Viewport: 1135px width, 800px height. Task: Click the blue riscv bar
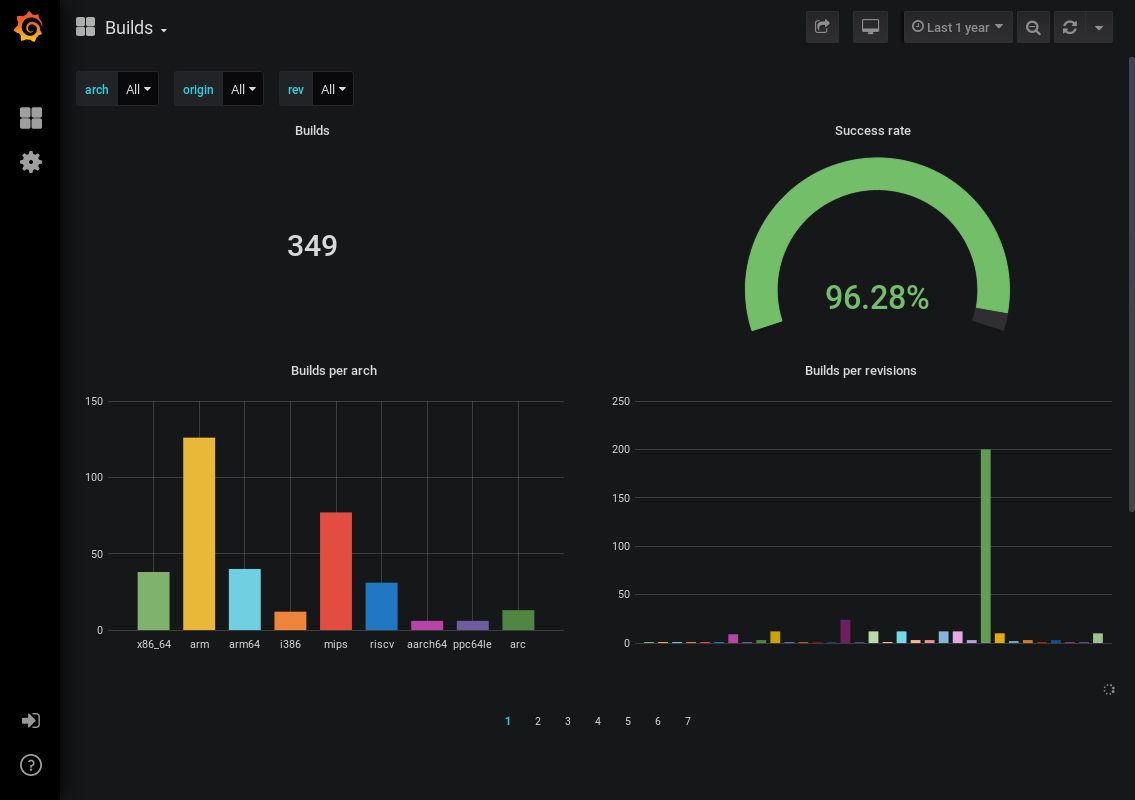coord(381,606)
